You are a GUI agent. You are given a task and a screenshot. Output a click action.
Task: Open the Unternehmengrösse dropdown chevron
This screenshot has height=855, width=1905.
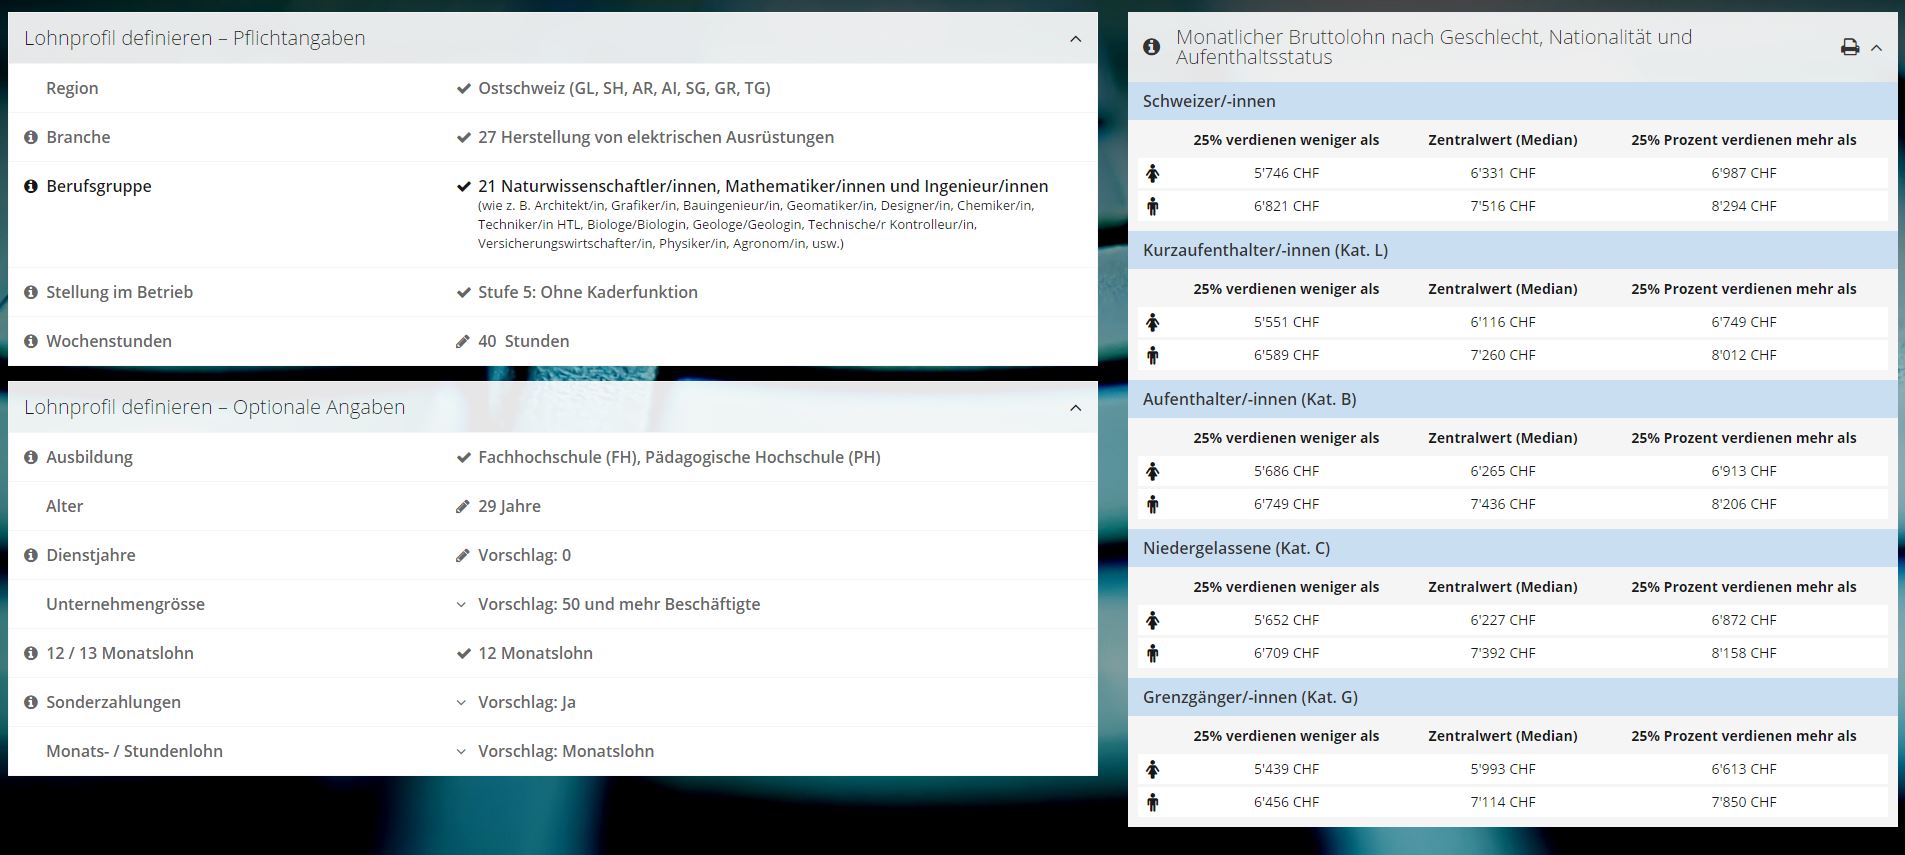461,604
